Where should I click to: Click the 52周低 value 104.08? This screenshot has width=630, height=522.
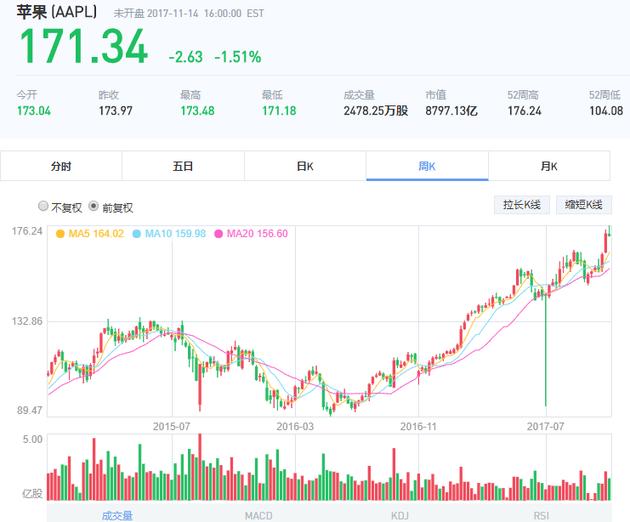click(x=606, y=111)
